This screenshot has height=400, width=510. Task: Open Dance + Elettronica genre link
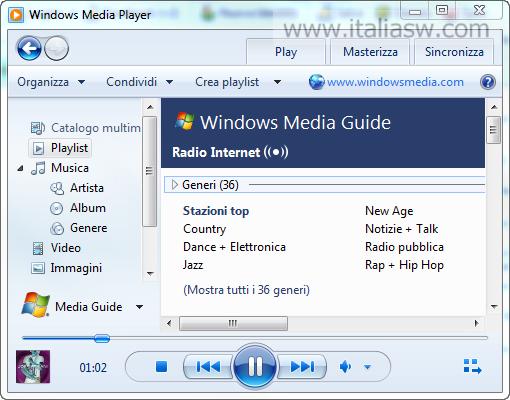coord(234,247)
